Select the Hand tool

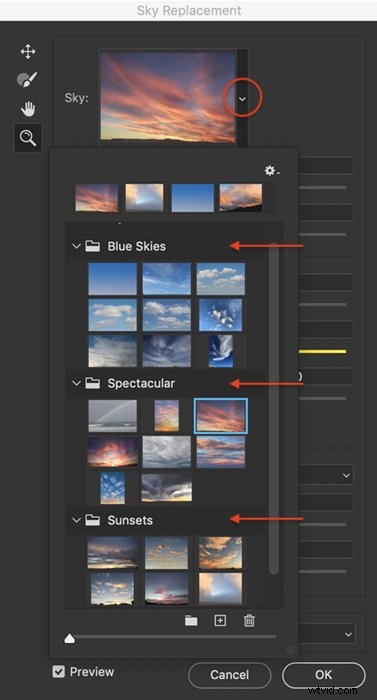click(x=28, y=109)
